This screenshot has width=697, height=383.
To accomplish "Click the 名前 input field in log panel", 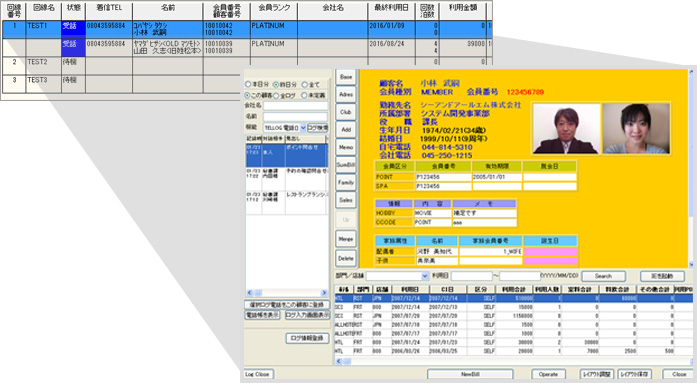I will (x=296, y=117).
